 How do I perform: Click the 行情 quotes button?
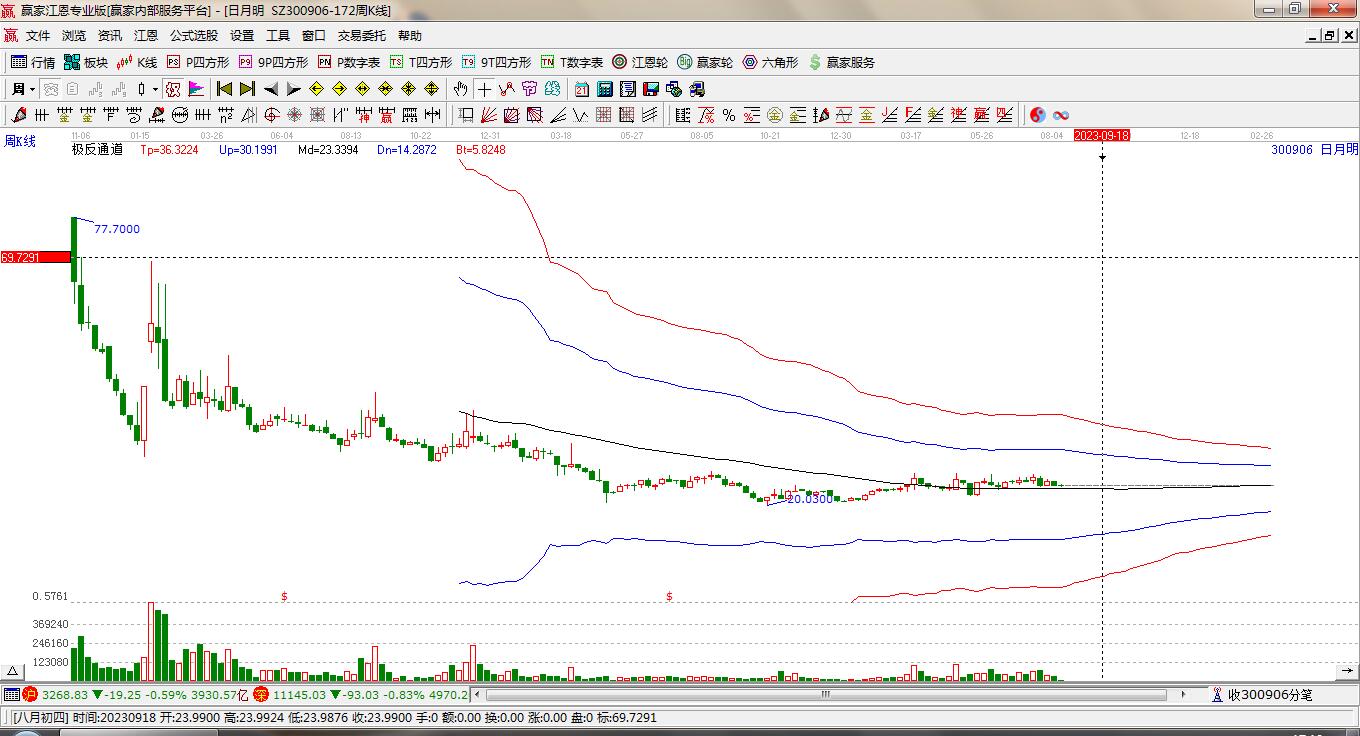coord(33,62)
